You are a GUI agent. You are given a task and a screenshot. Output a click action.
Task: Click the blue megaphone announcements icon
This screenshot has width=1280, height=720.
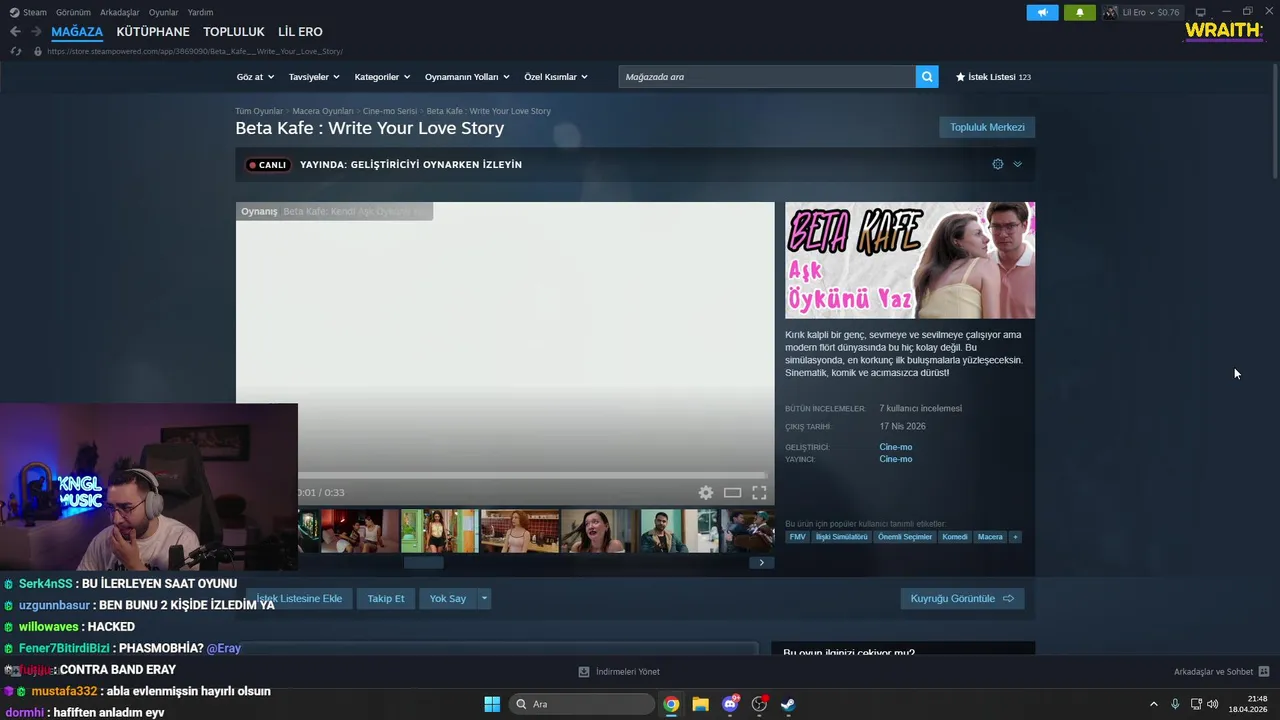[1042, 12]
